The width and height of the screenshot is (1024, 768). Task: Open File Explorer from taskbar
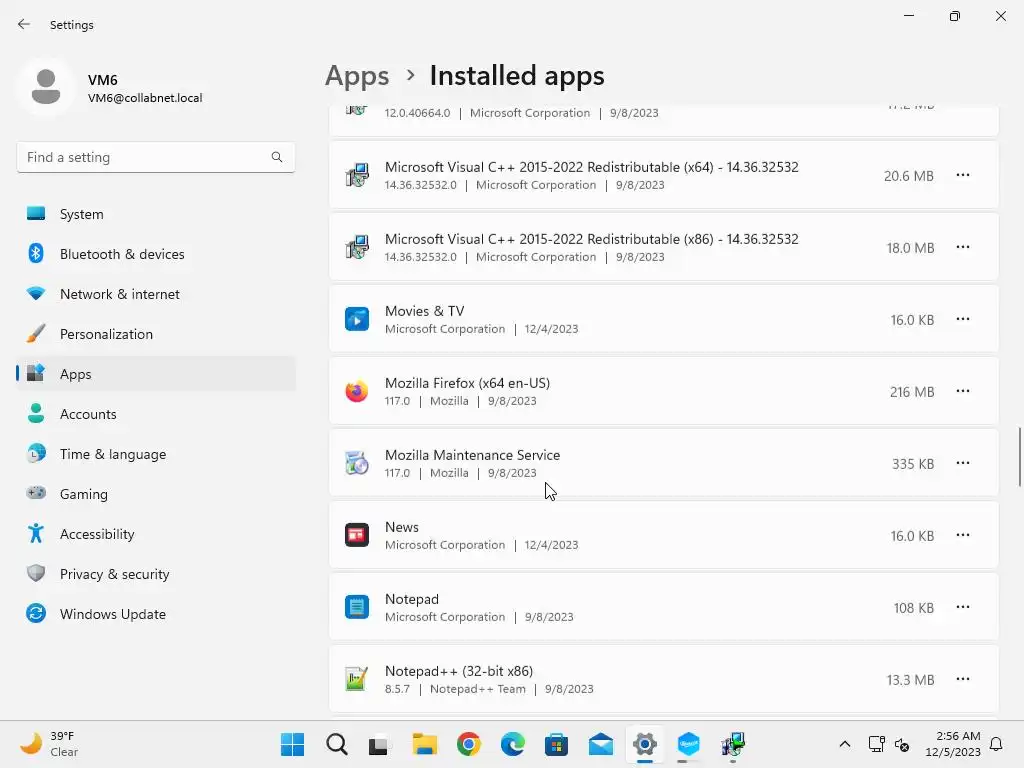pyautogui.click(x=424, y=744)
